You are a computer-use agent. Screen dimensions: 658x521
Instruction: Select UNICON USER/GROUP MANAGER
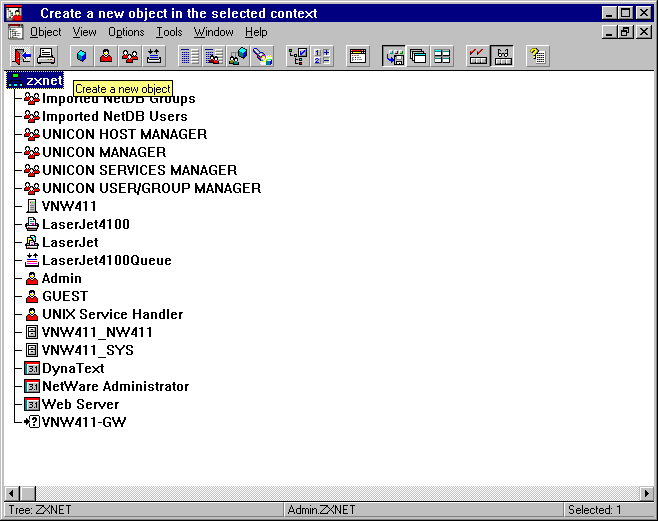[151, 188]
